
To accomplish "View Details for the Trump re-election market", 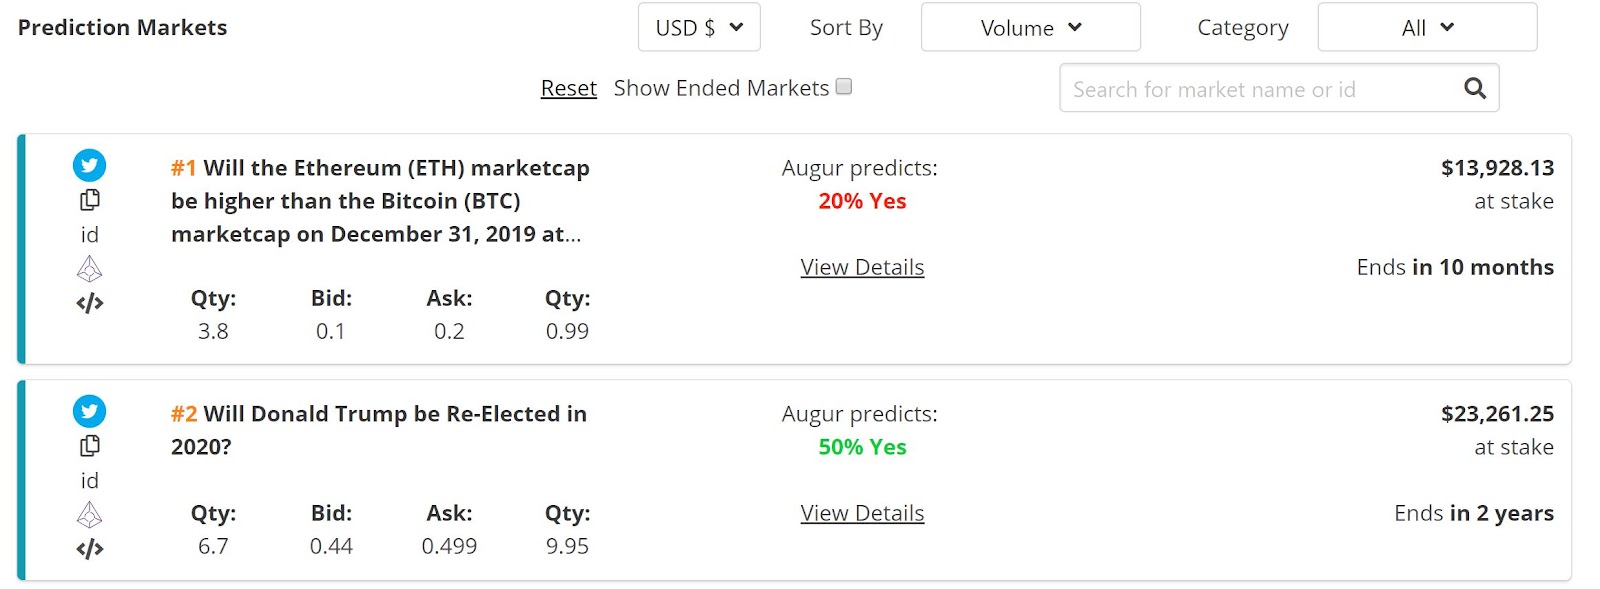I will coord(862,513).
